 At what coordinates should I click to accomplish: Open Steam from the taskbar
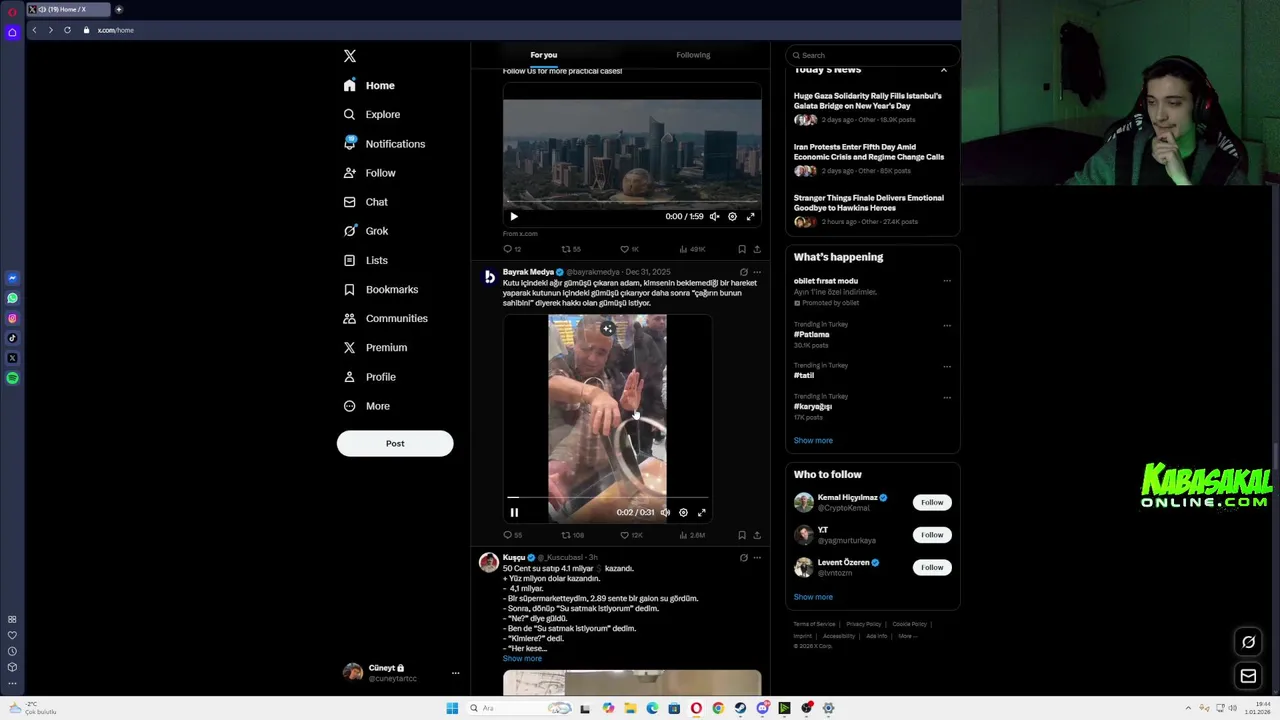pyautogui.click(x=740, y=708)
